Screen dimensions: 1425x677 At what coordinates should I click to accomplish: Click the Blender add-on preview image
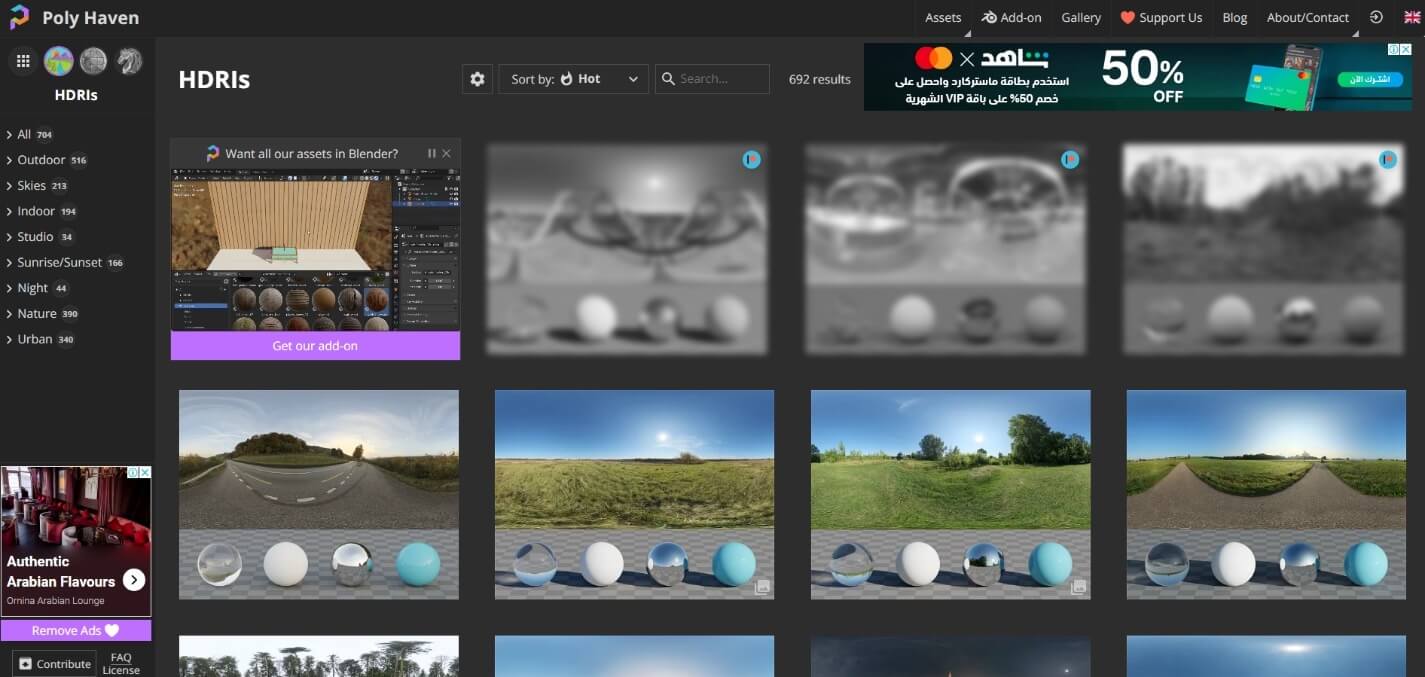coord(315,250)
